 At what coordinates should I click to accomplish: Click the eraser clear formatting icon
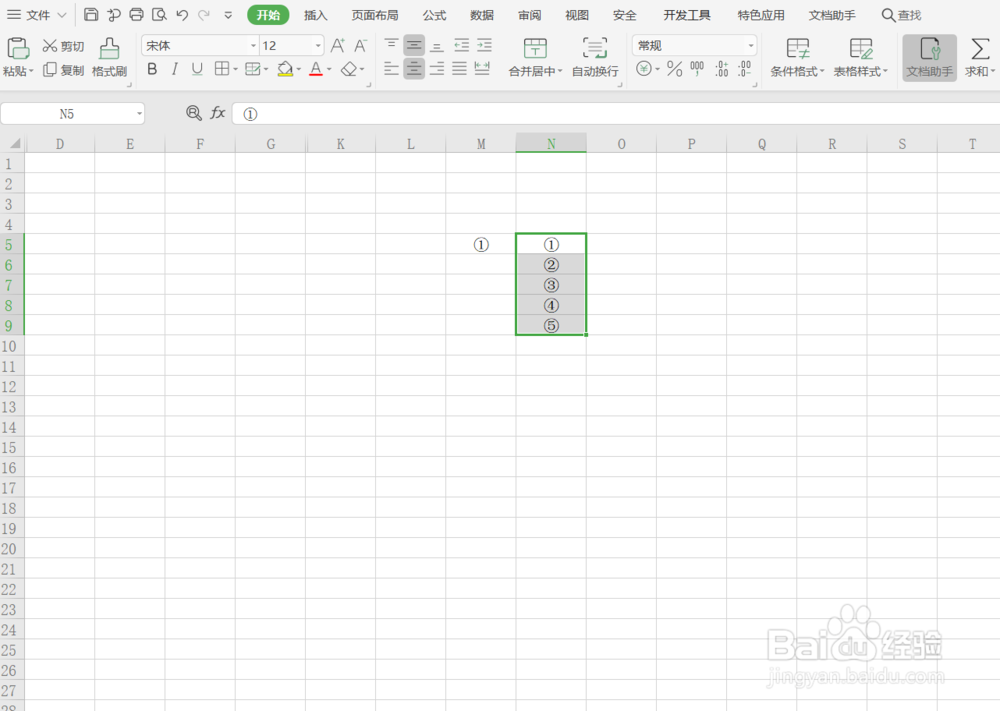pyautogui.click(x=349, y=69)
